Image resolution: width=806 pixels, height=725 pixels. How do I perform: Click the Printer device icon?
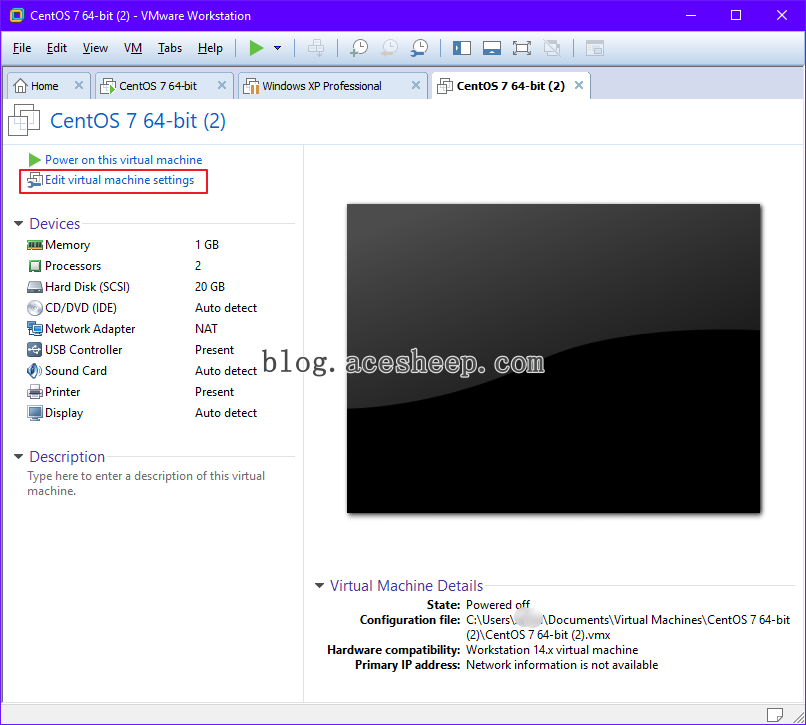coord(34,392)
